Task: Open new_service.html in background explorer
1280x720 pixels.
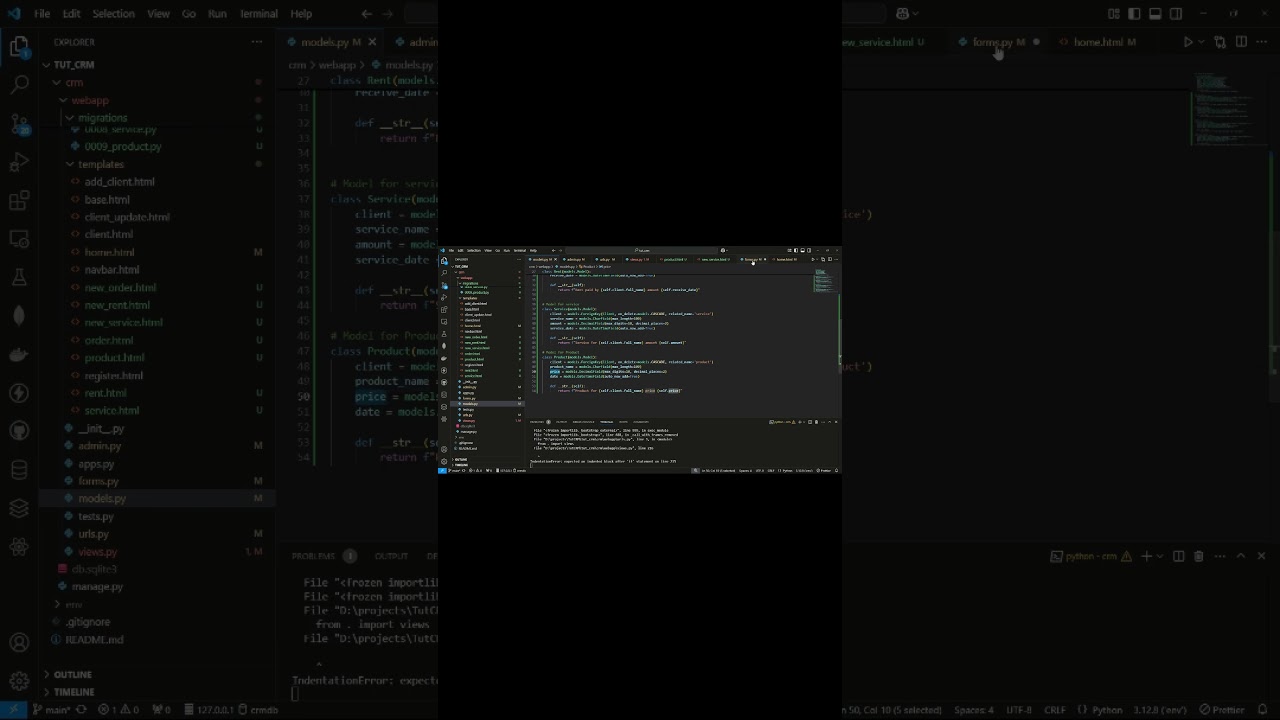Action: point(123,322)
